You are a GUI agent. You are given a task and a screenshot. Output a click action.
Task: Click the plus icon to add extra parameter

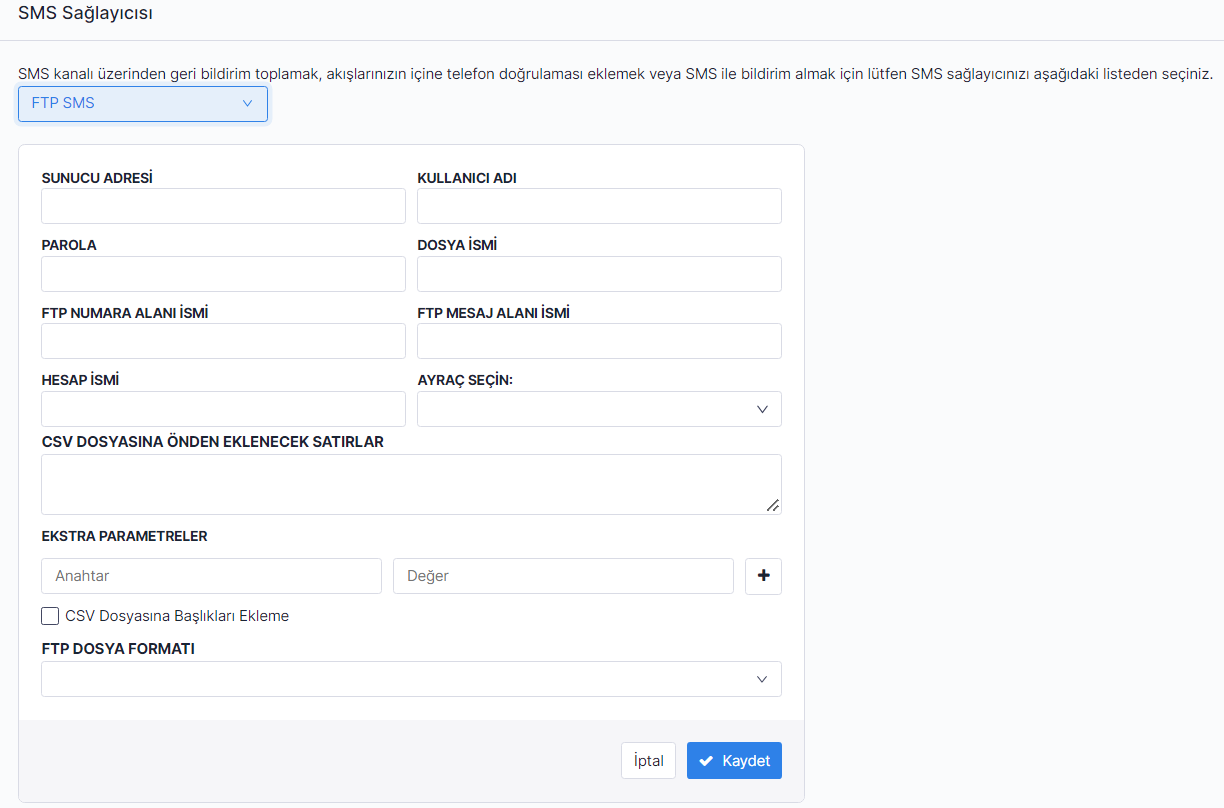[763, 576]
